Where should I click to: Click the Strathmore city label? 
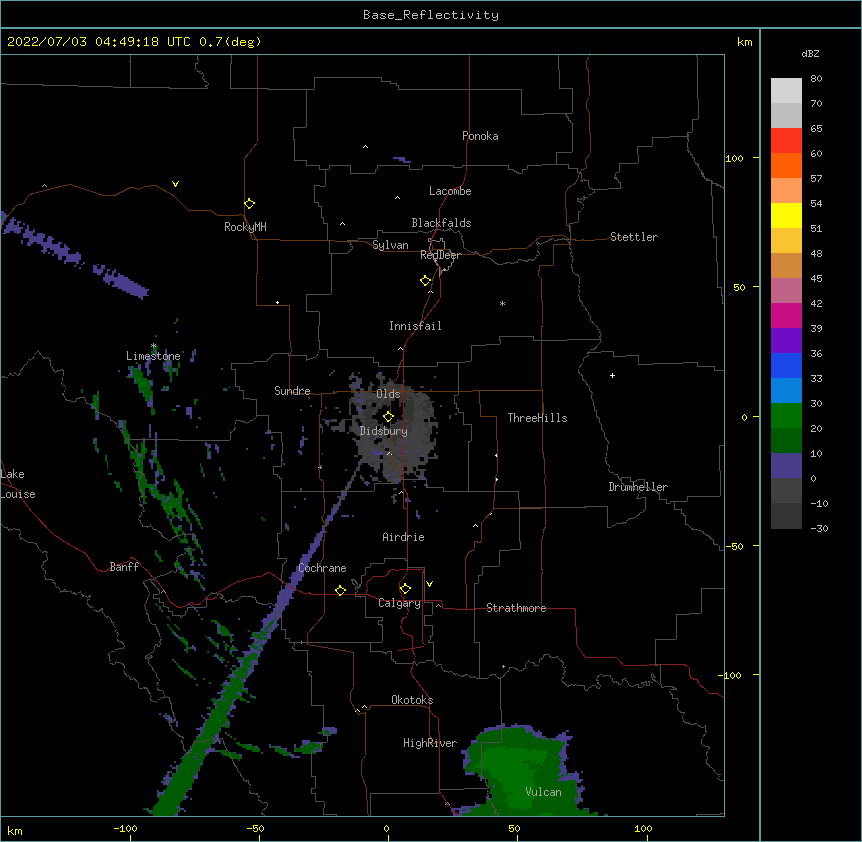(x=516, y=608)
